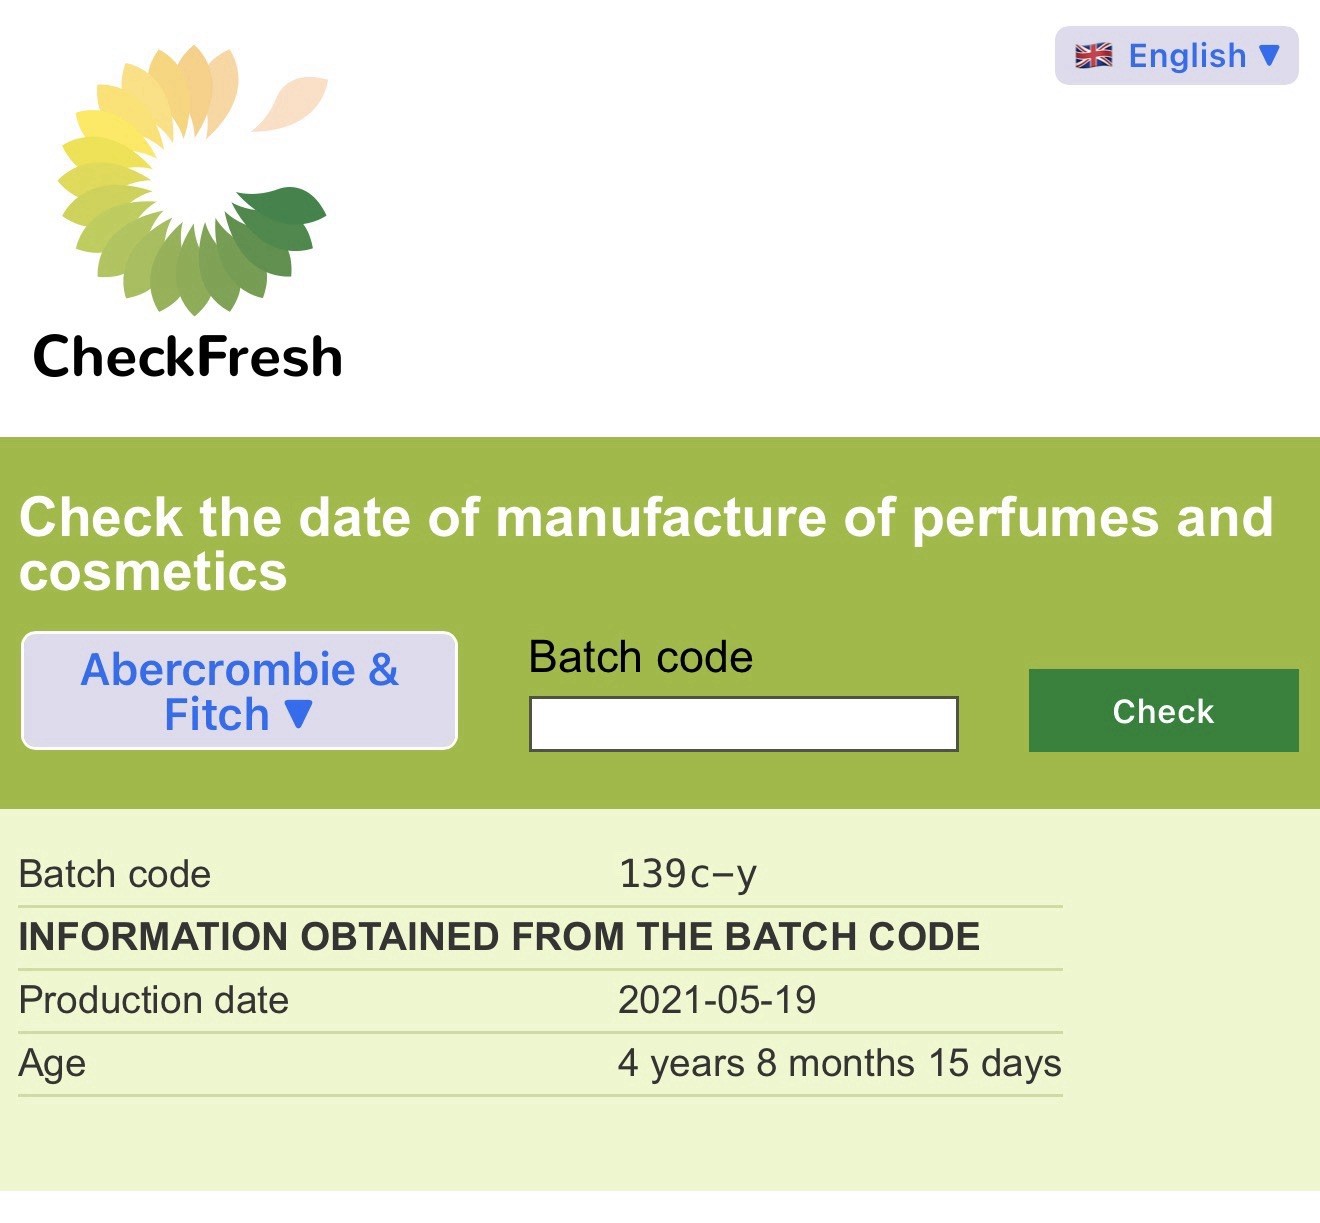Viewport: 1320px width, 1223px height.
Task: Focus the Batch code input field
Action: click(x=743, y=724)
